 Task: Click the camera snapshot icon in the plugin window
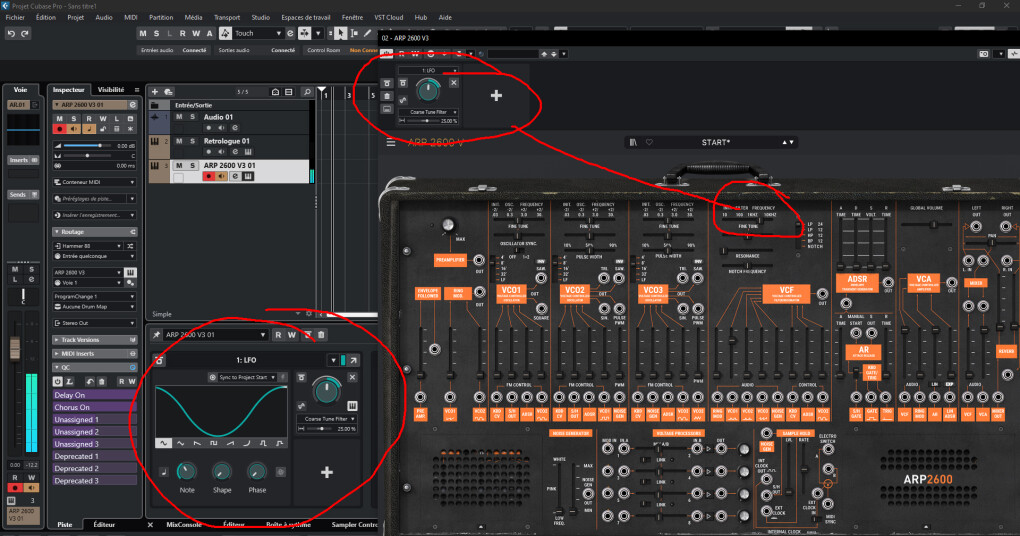coord(984,54)
